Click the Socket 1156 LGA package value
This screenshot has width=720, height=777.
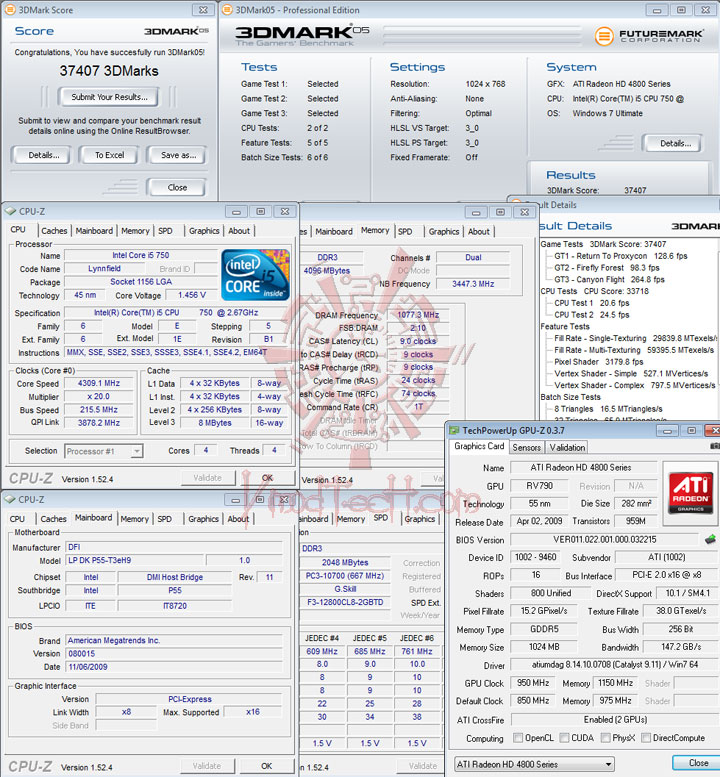coord(141,281)
